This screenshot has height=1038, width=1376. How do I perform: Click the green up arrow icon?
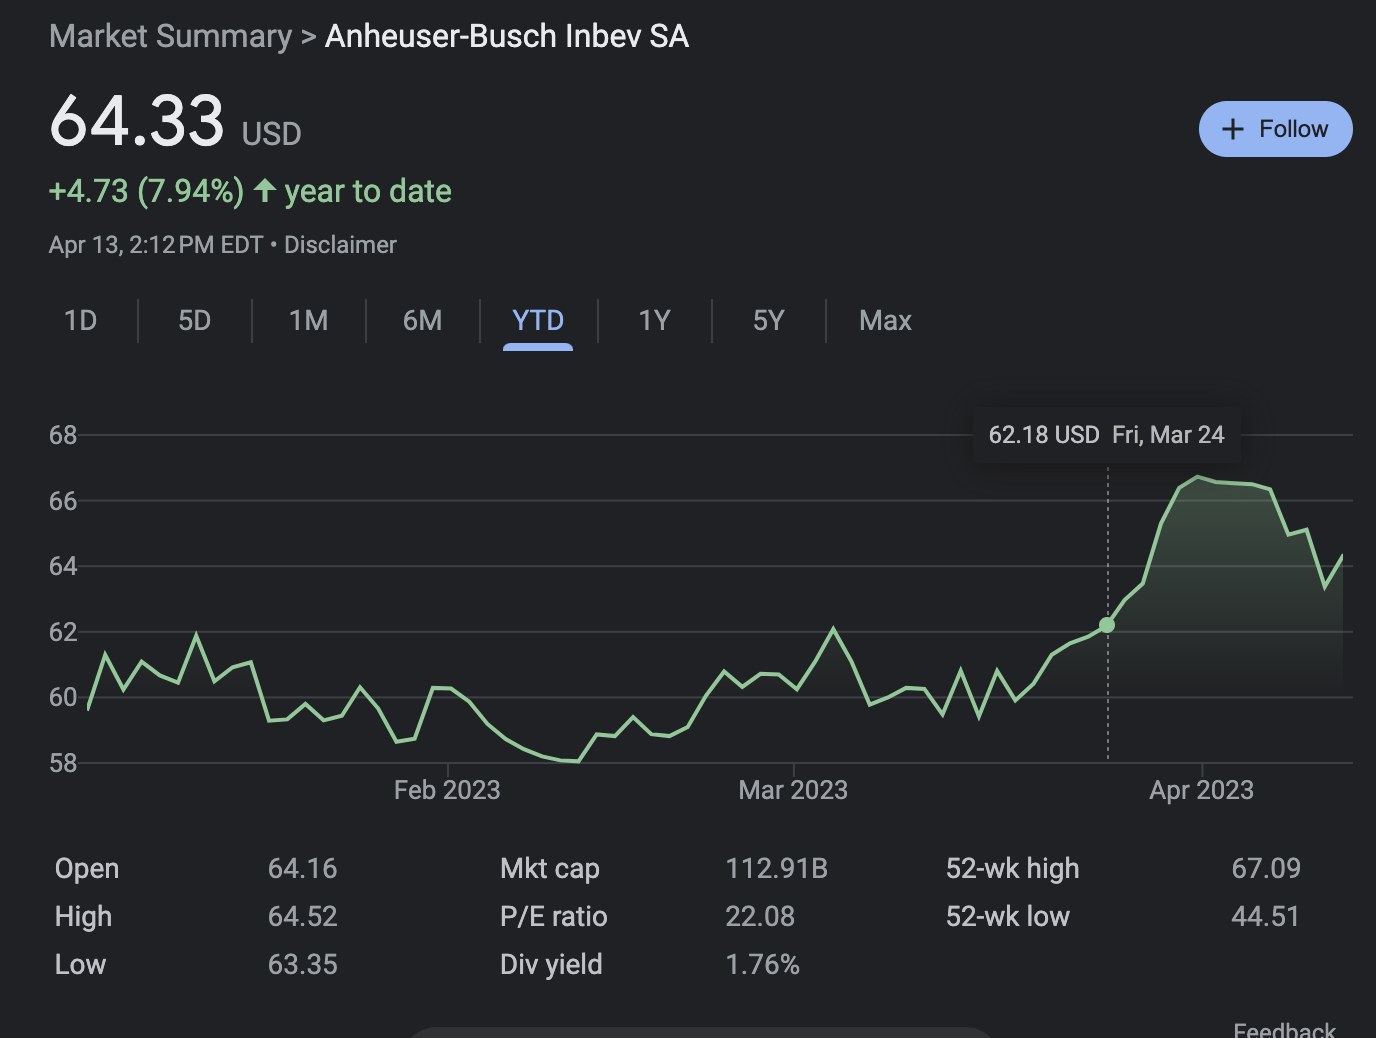click(265, 190)
